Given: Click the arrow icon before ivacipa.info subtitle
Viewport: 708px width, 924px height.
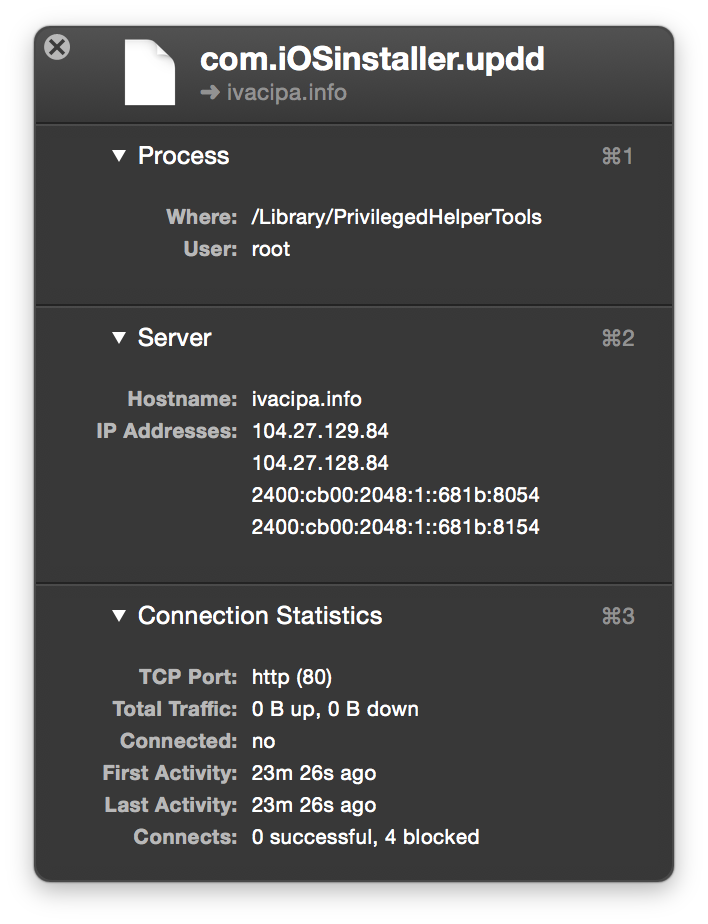Looking at the screenshot, I should coord(209,93).
